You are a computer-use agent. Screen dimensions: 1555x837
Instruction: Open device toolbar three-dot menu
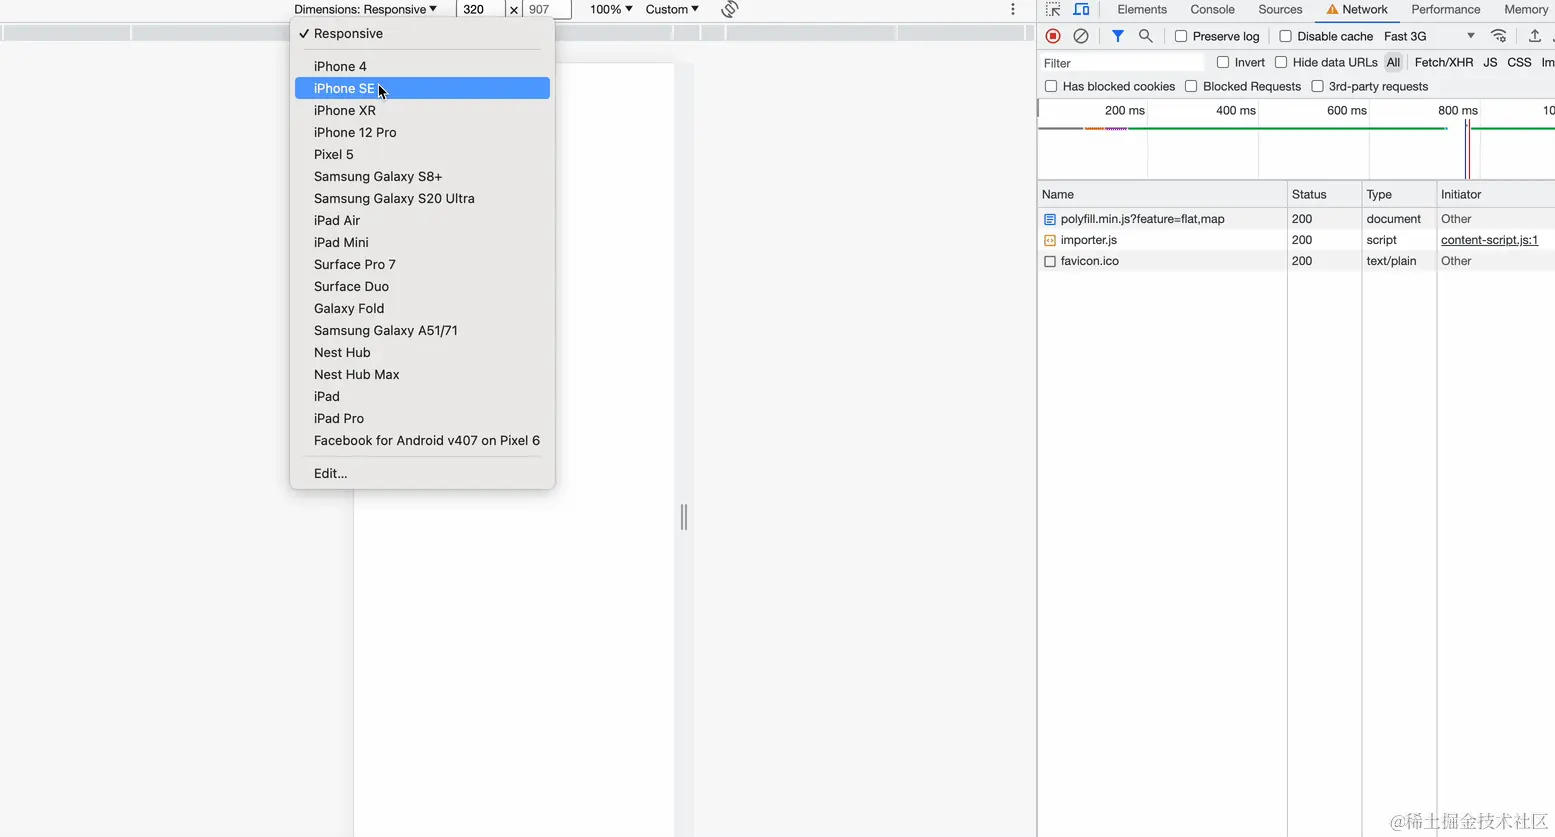point(1013,9)
